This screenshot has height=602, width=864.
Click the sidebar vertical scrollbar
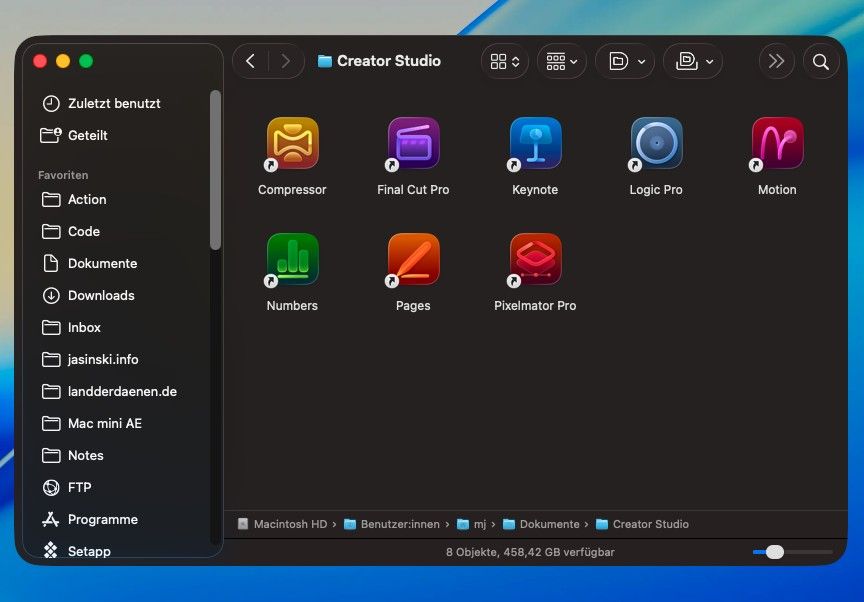[x=215, y=170]
